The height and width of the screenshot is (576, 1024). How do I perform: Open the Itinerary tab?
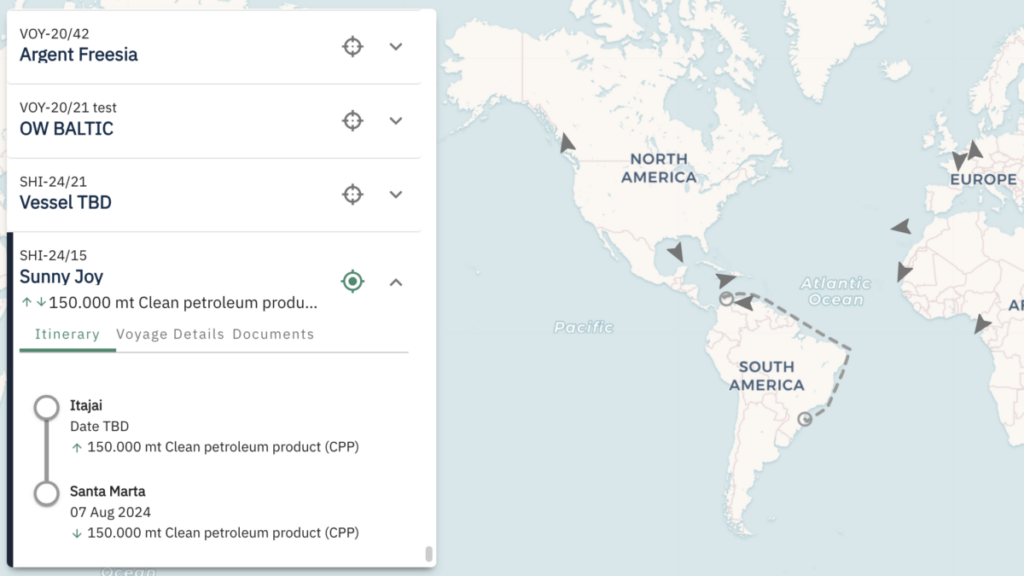67,334
